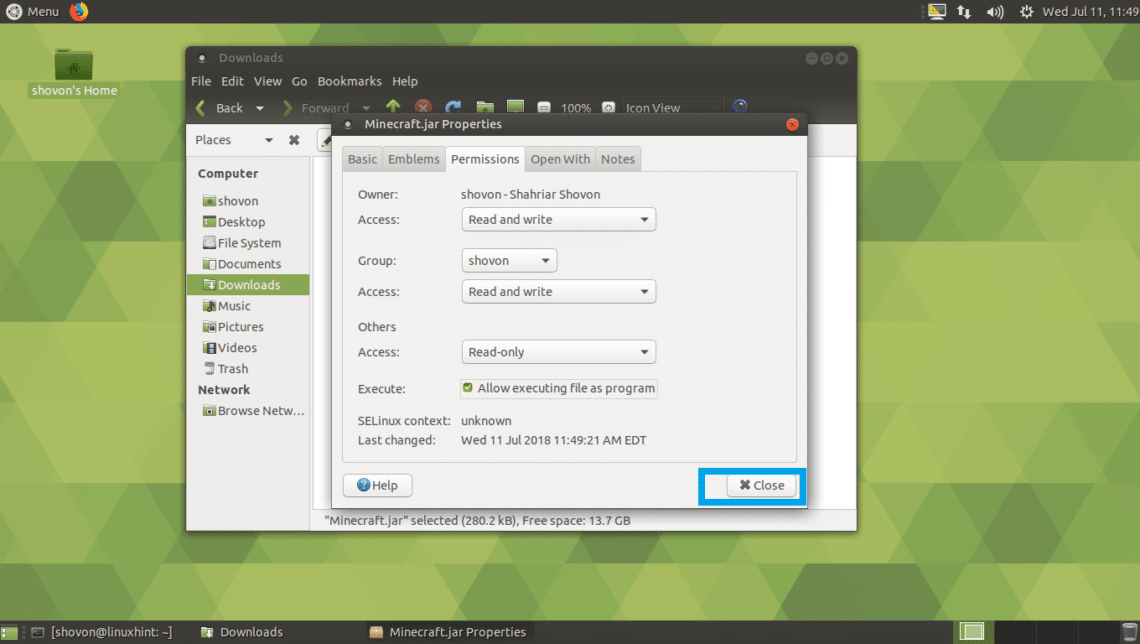Switch to the Emblems tab

(413, 159)
